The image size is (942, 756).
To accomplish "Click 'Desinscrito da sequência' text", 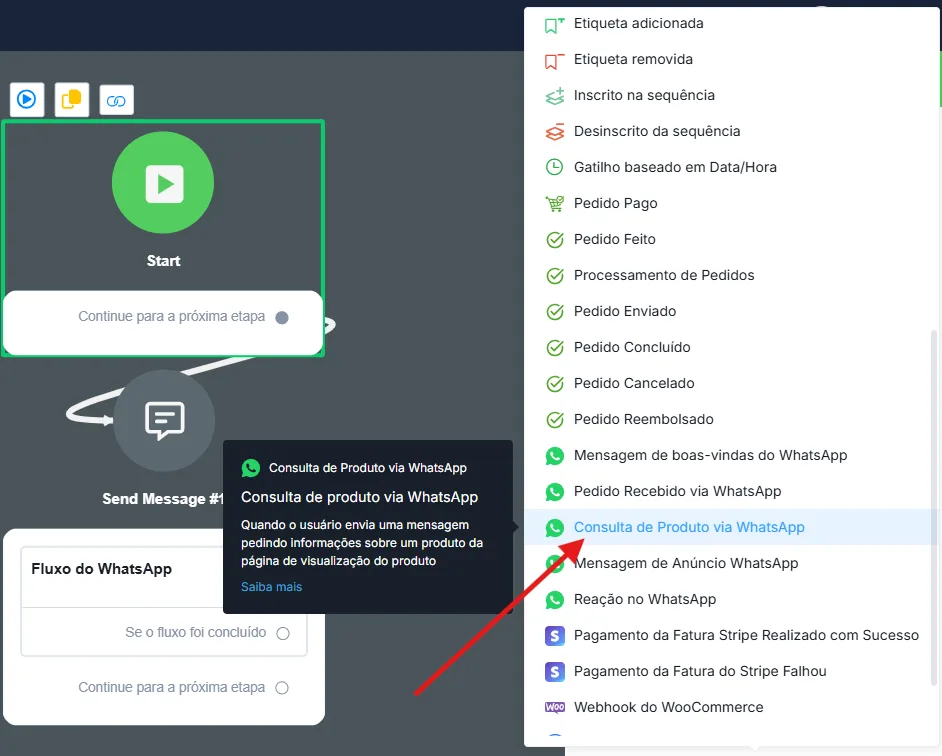I will click(657, 132).
